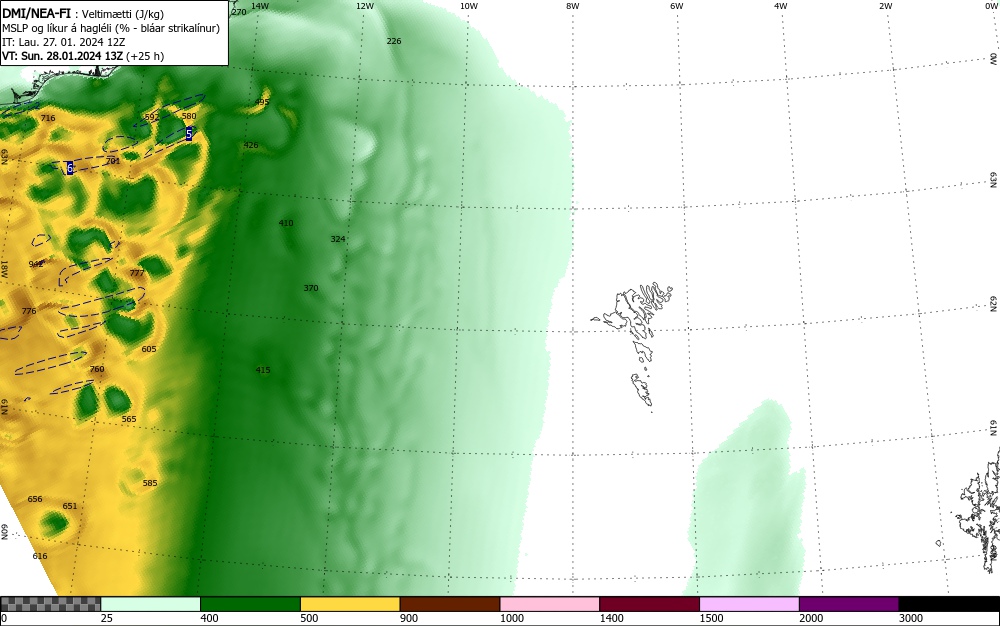Click the 12W longitude label
This screenshot has width=1000, height=626.
pos(364,6)
